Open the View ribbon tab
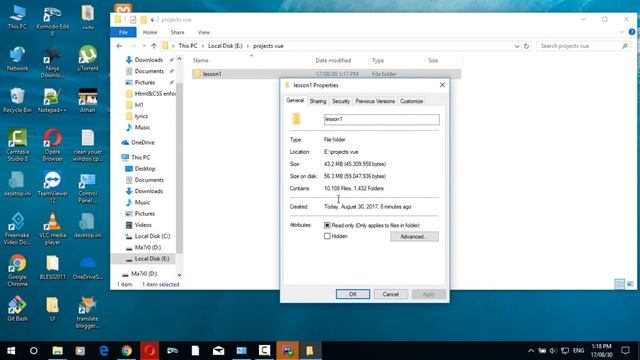 204,32
